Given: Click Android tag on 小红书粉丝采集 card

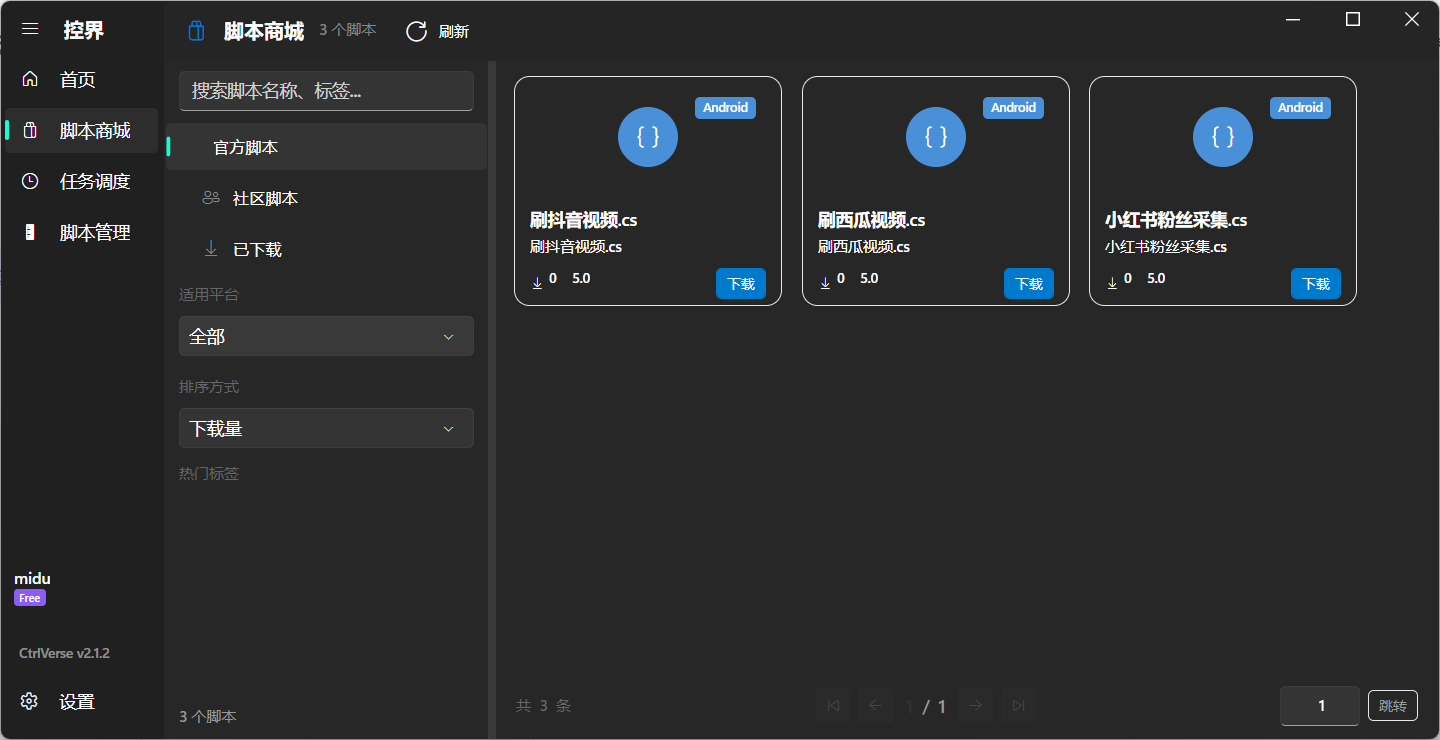Looking at the screenshot, I should coord(1300,108).
